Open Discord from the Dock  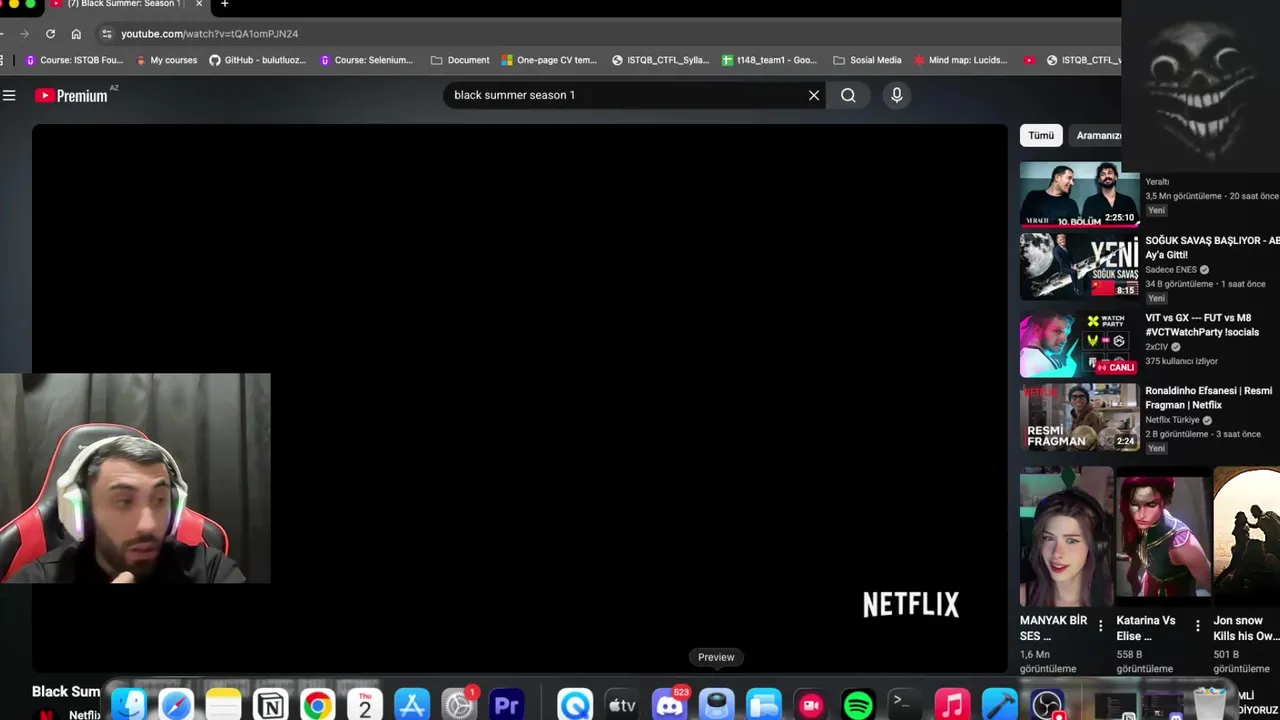[x=669, y=705]
